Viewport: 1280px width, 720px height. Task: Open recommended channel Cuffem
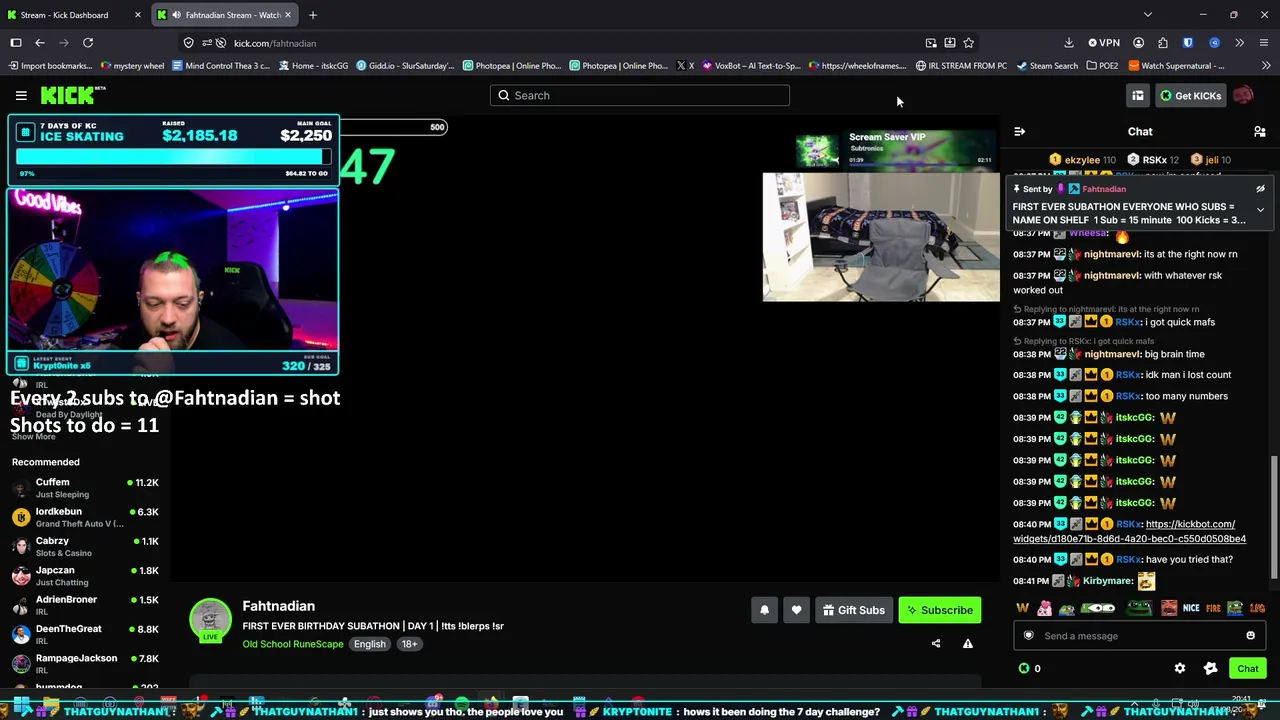pos(85,488)
